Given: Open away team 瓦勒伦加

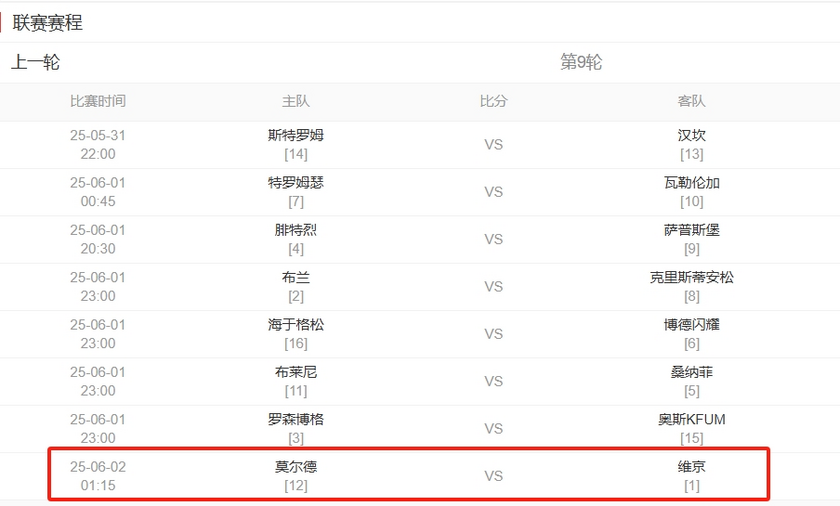Looking at the screenshot, I should pyautogui.click(x=692, y=182).
